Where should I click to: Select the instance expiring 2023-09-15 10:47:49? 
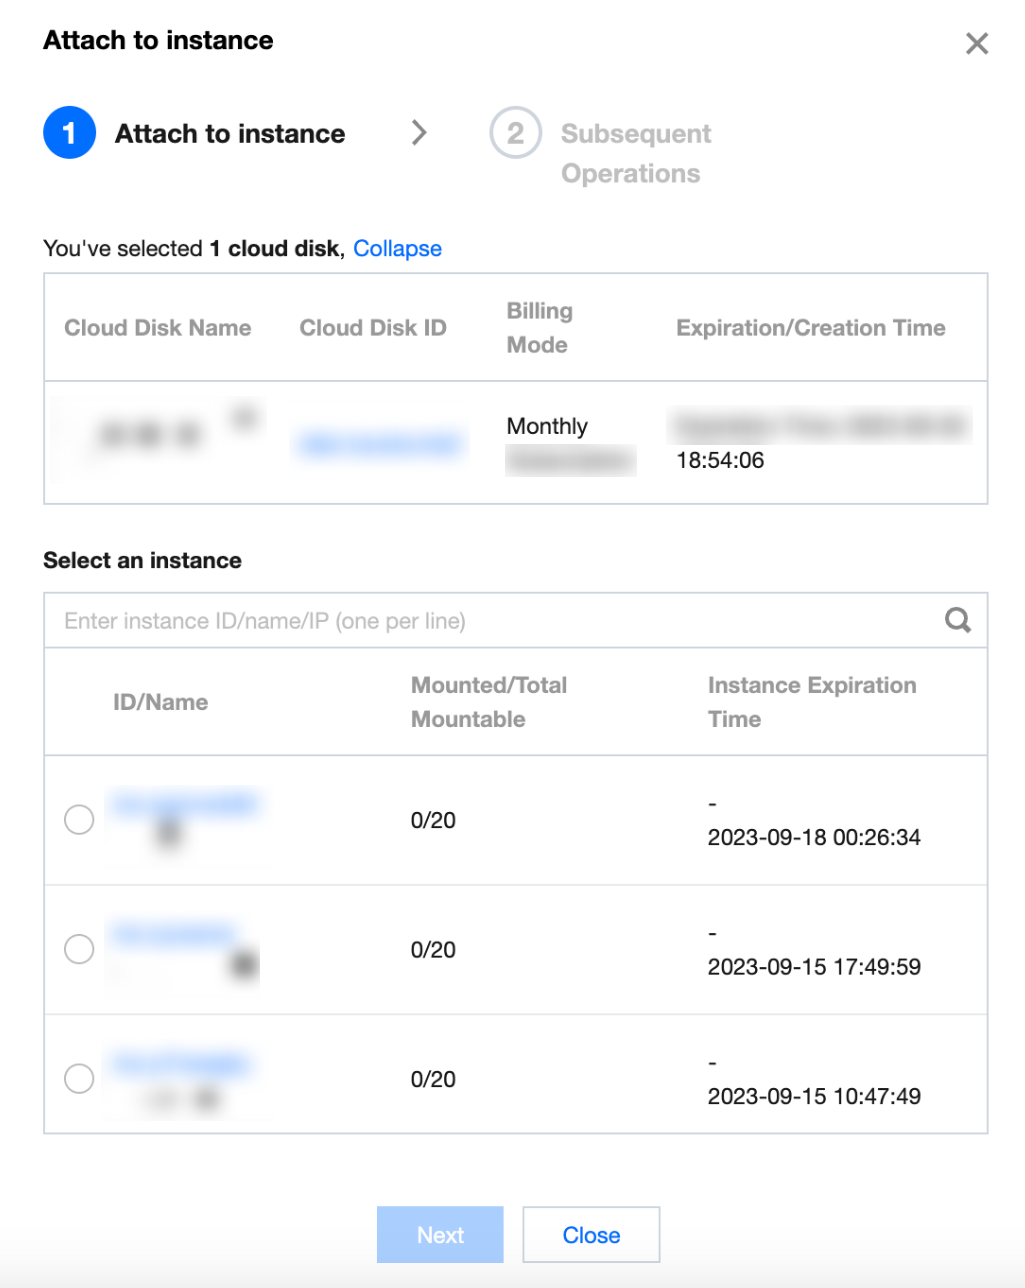tap(79, 1079)
